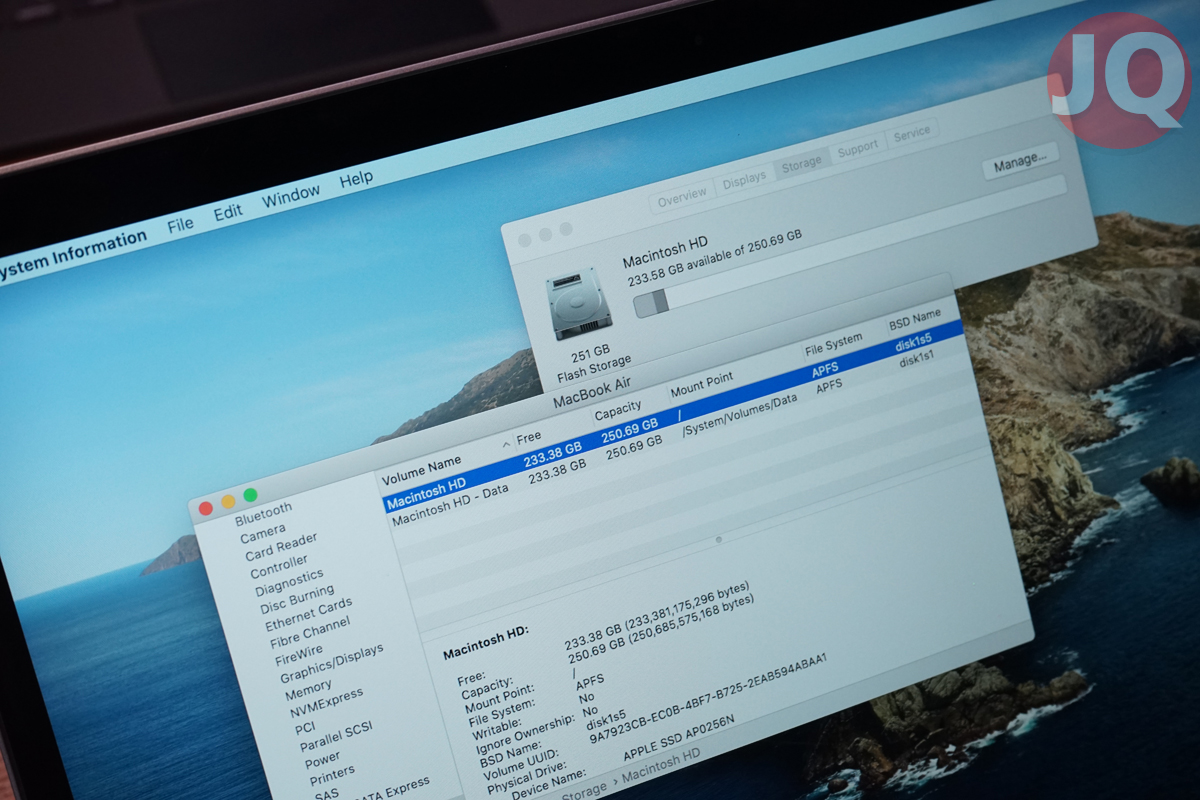Select Disc Burning in the sidebar

297,601
